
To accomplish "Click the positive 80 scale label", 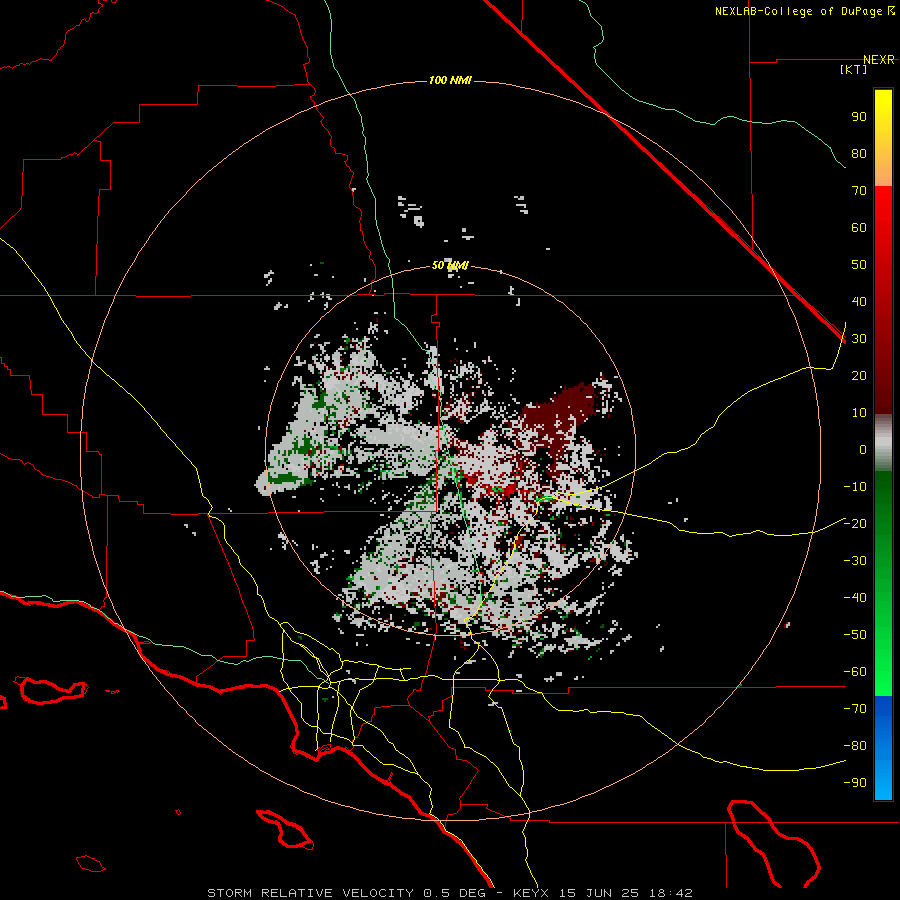I will 859,153.
